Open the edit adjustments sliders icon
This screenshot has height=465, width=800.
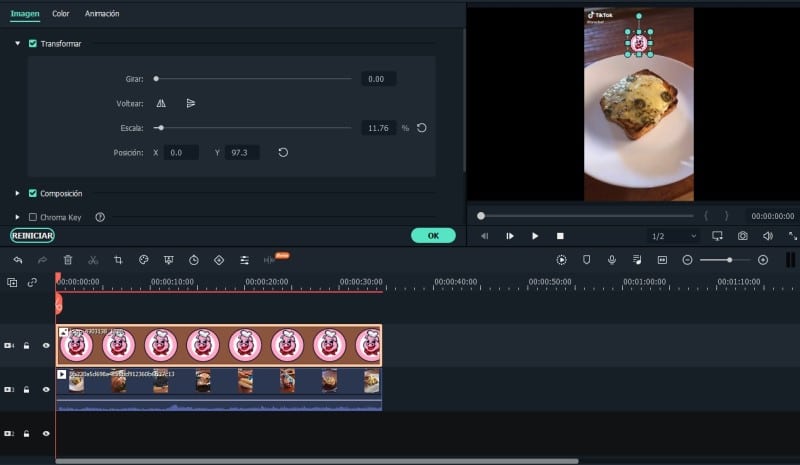point(244,260)
